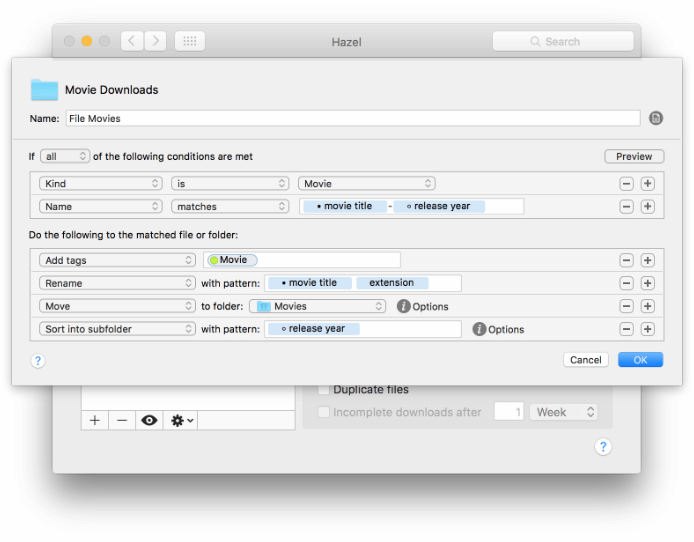694x542 pixels.
Task: Open the Movie kind value dropdown
Action: (366, 184)
